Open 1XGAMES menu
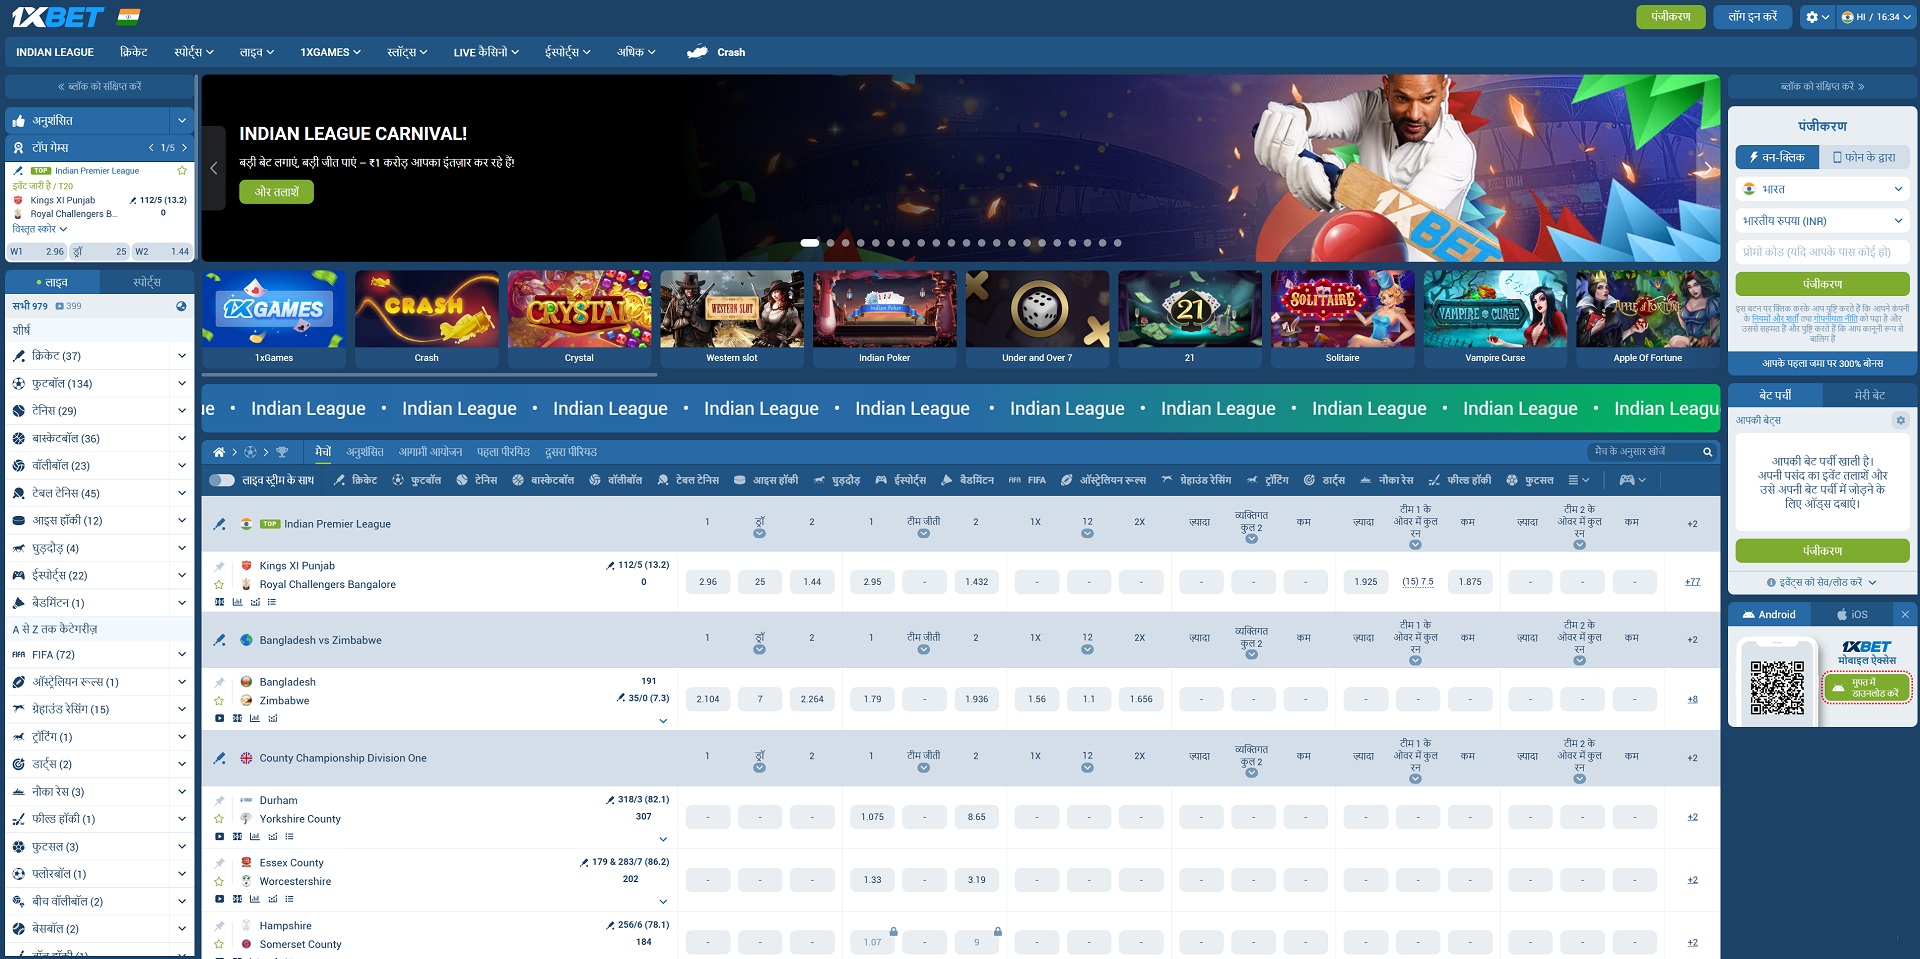The height and width of the screenshot is (959, 1920). 330,52
